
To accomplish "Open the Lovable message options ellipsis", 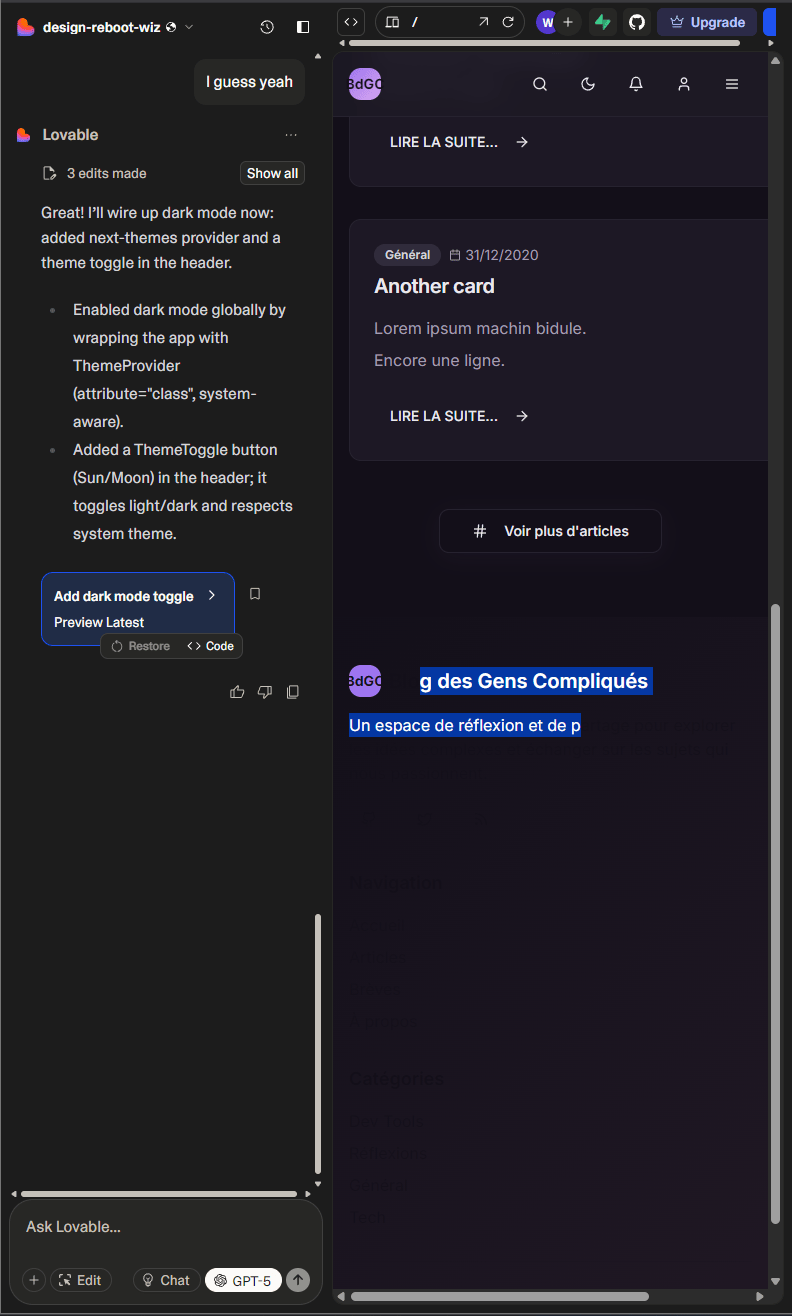I will click(x=290, y=135).
